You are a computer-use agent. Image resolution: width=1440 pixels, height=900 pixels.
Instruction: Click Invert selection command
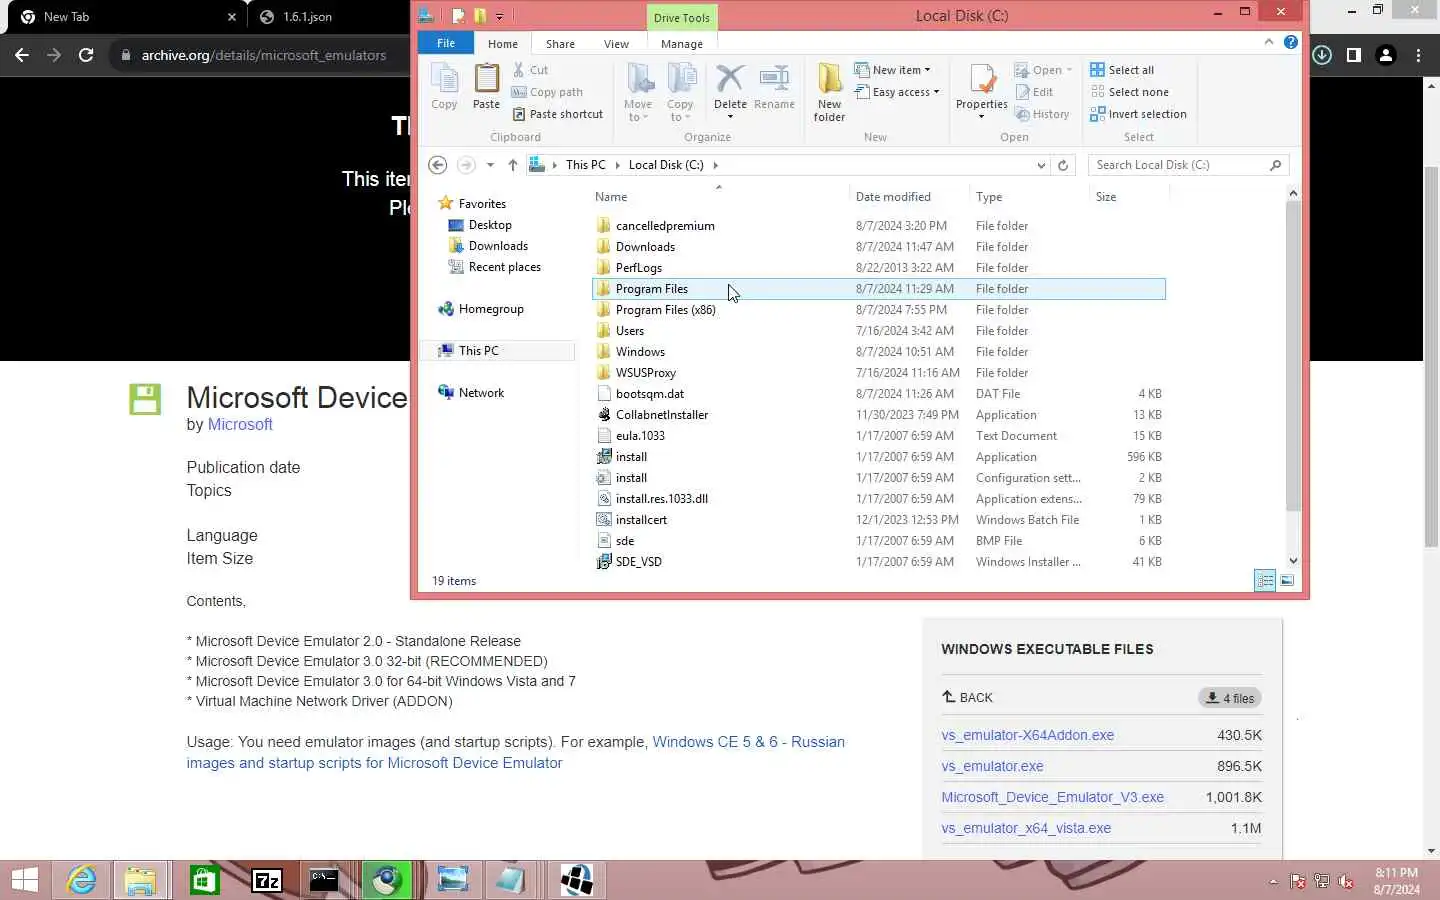(x=1138, y=114)
